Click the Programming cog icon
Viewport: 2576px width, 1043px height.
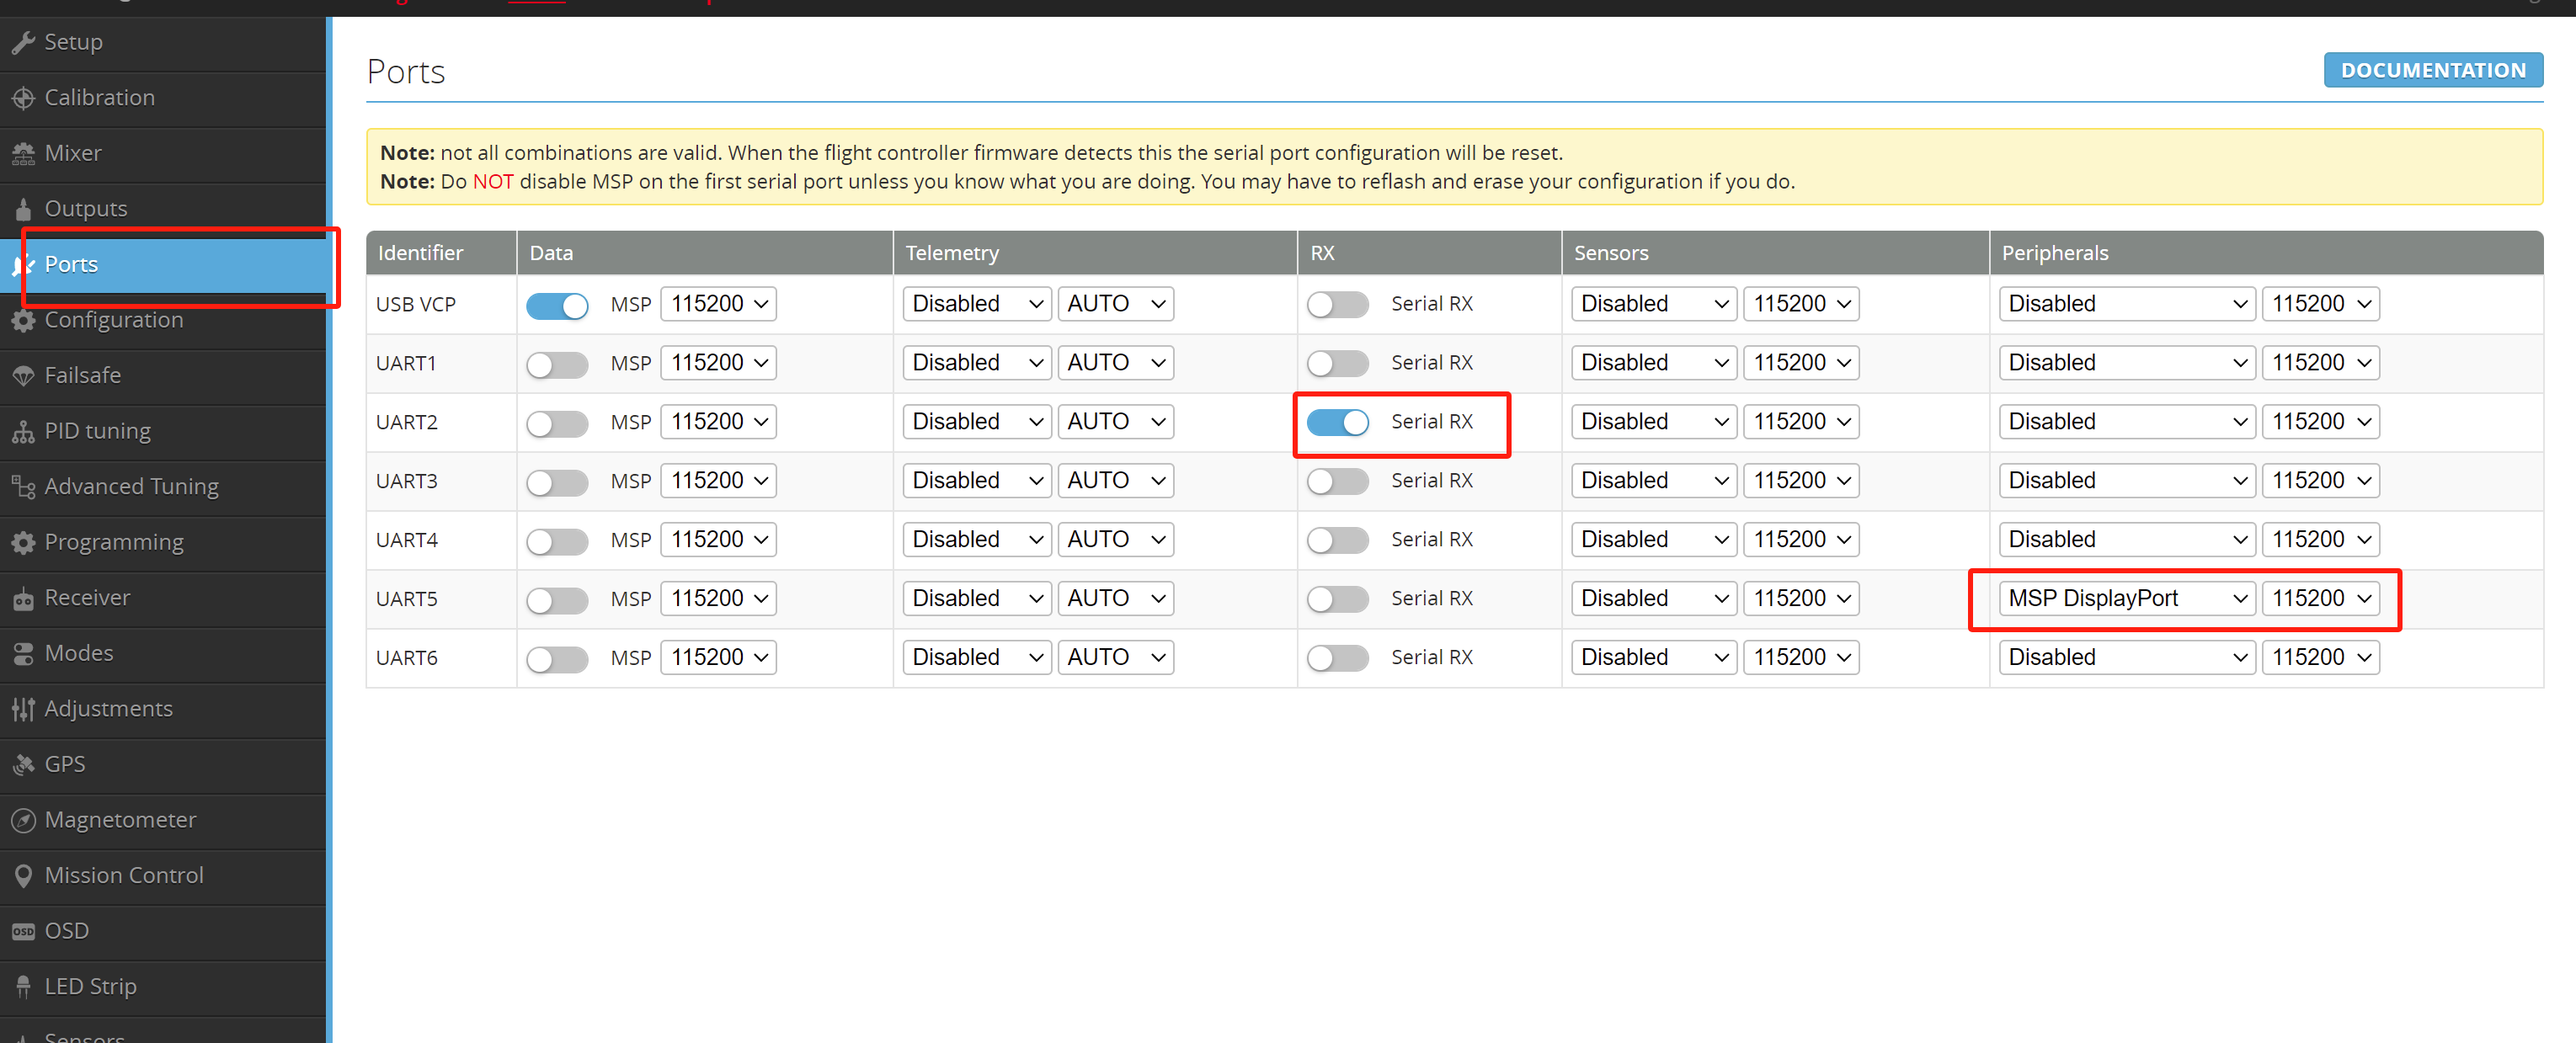(x=23, y=542)
